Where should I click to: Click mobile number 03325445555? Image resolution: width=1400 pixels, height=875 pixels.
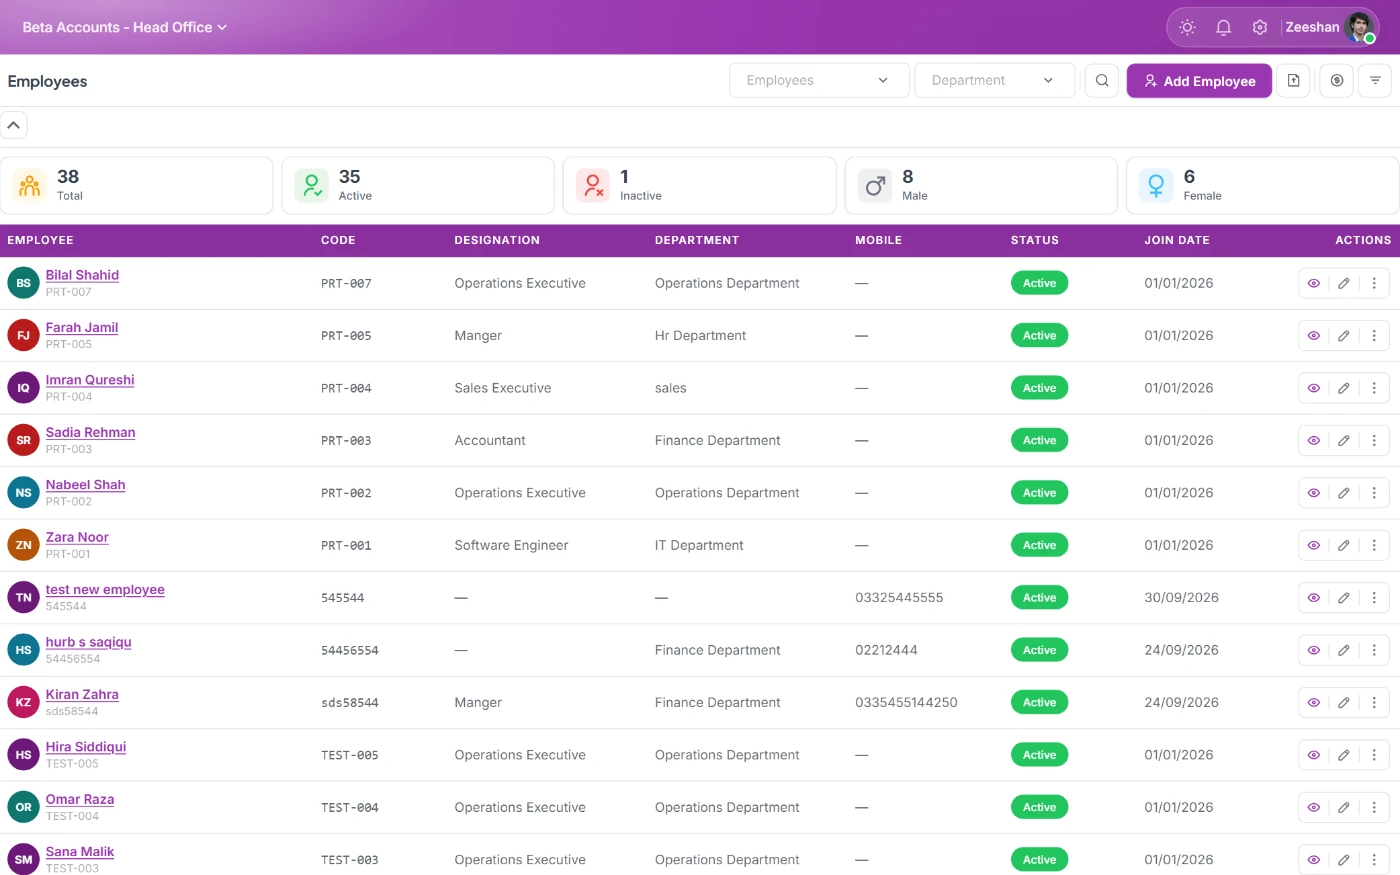point(899,598)
